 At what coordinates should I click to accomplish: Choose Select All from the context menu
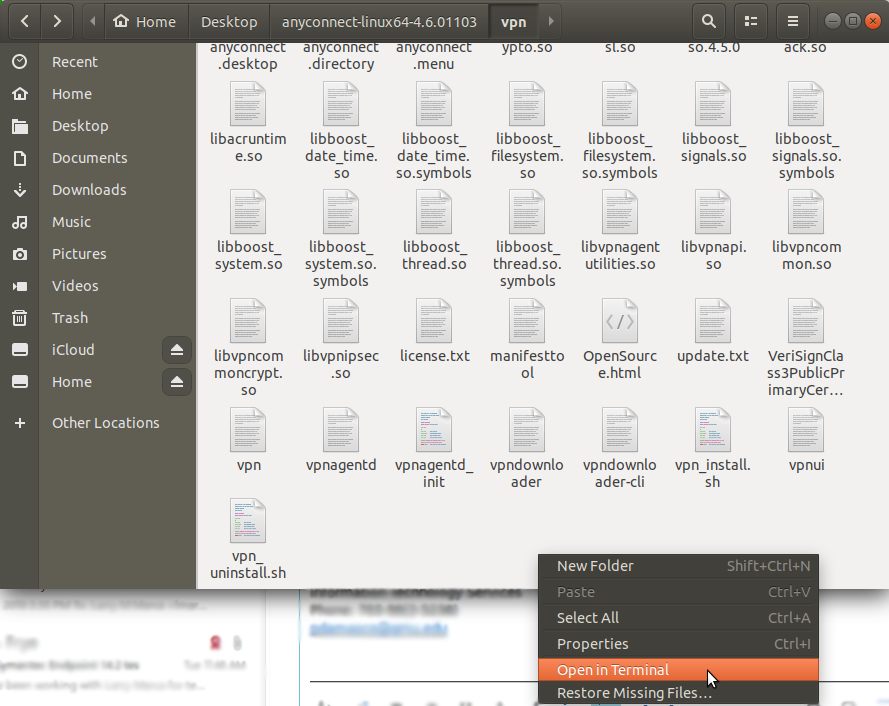tap(678, 618)
